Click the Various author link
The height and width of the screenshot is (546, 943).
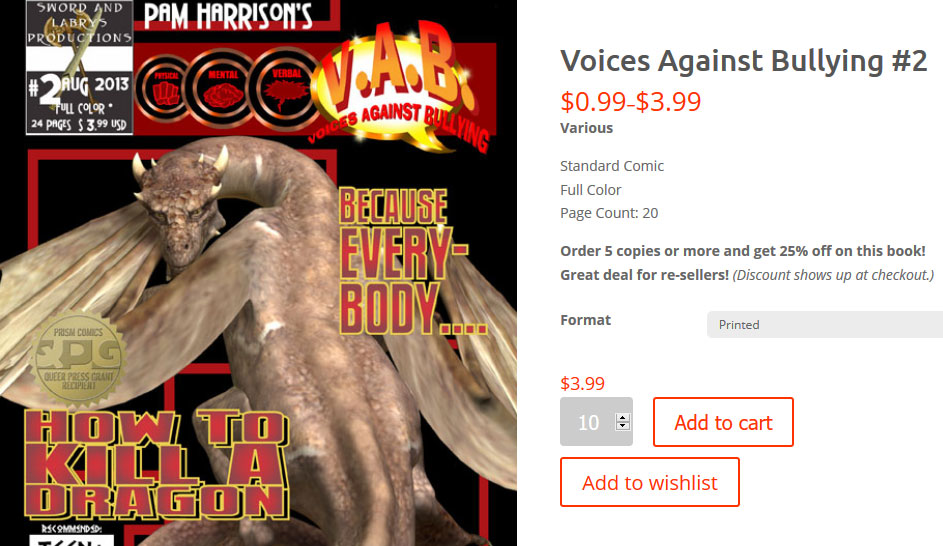coord(586,128)
